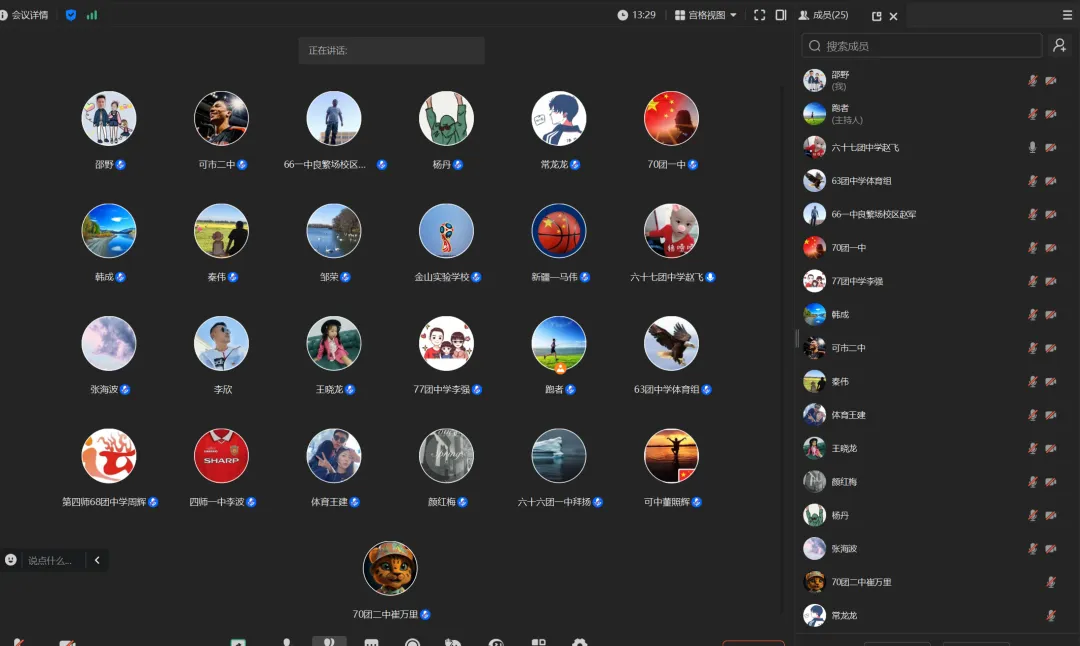Open the emoji picker in chat bar
Viewport: 1080px width, 646px height.
(x=10, y=560)
